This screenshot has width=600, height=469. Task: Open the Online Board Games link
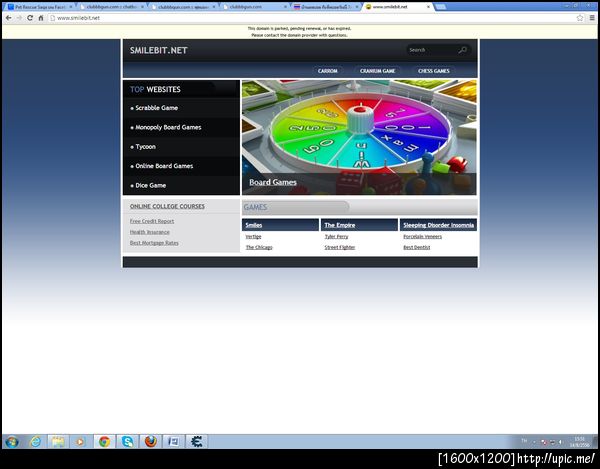coord(164,166)
